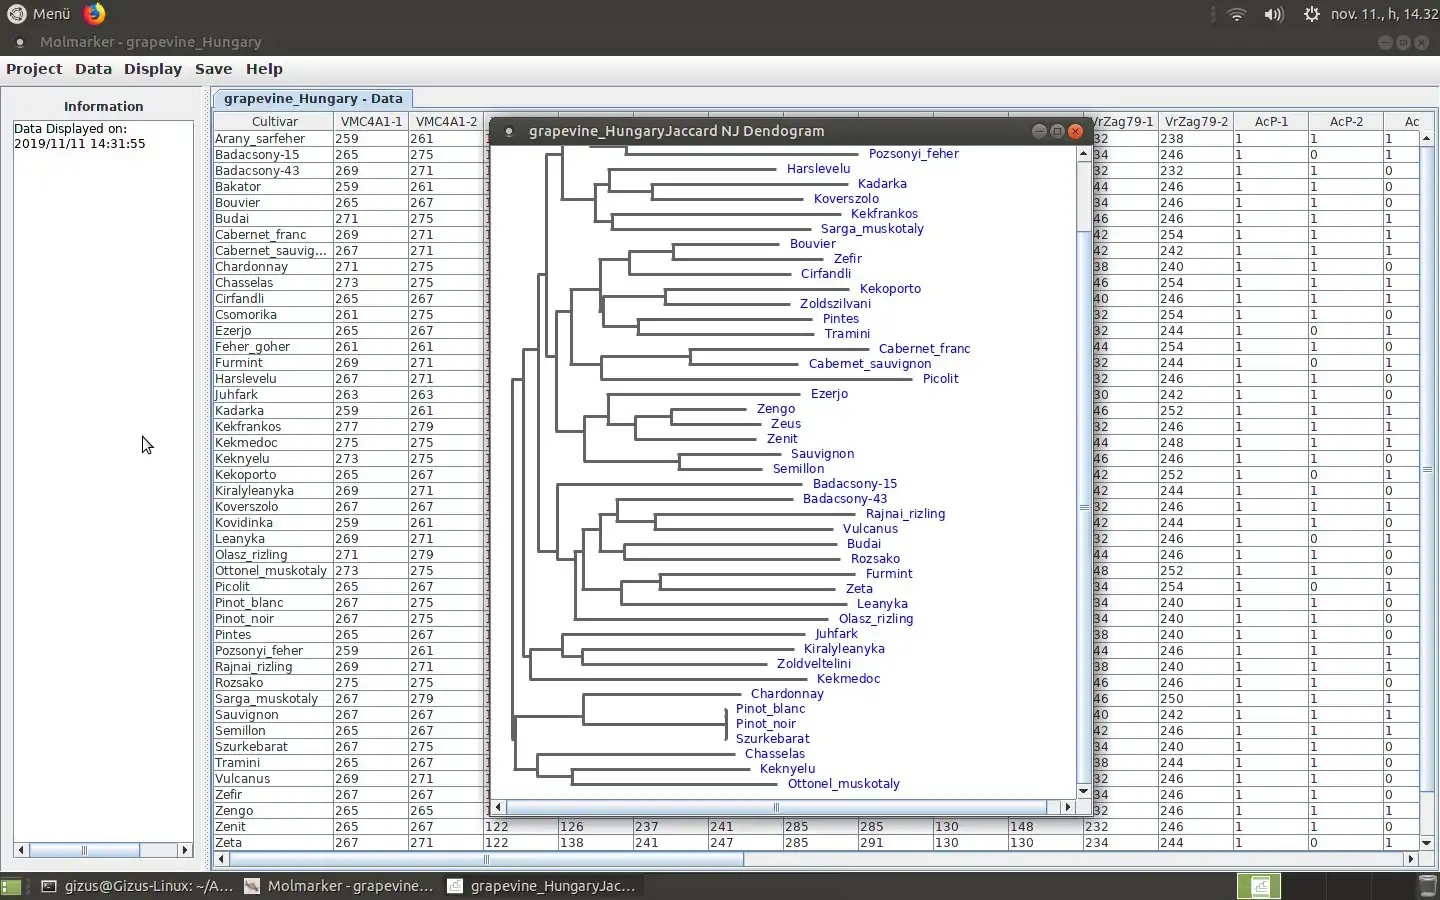Viewport: 1440px width, 900px height.
Task: Open the Save menu
Action: click(x=213, y=69)
